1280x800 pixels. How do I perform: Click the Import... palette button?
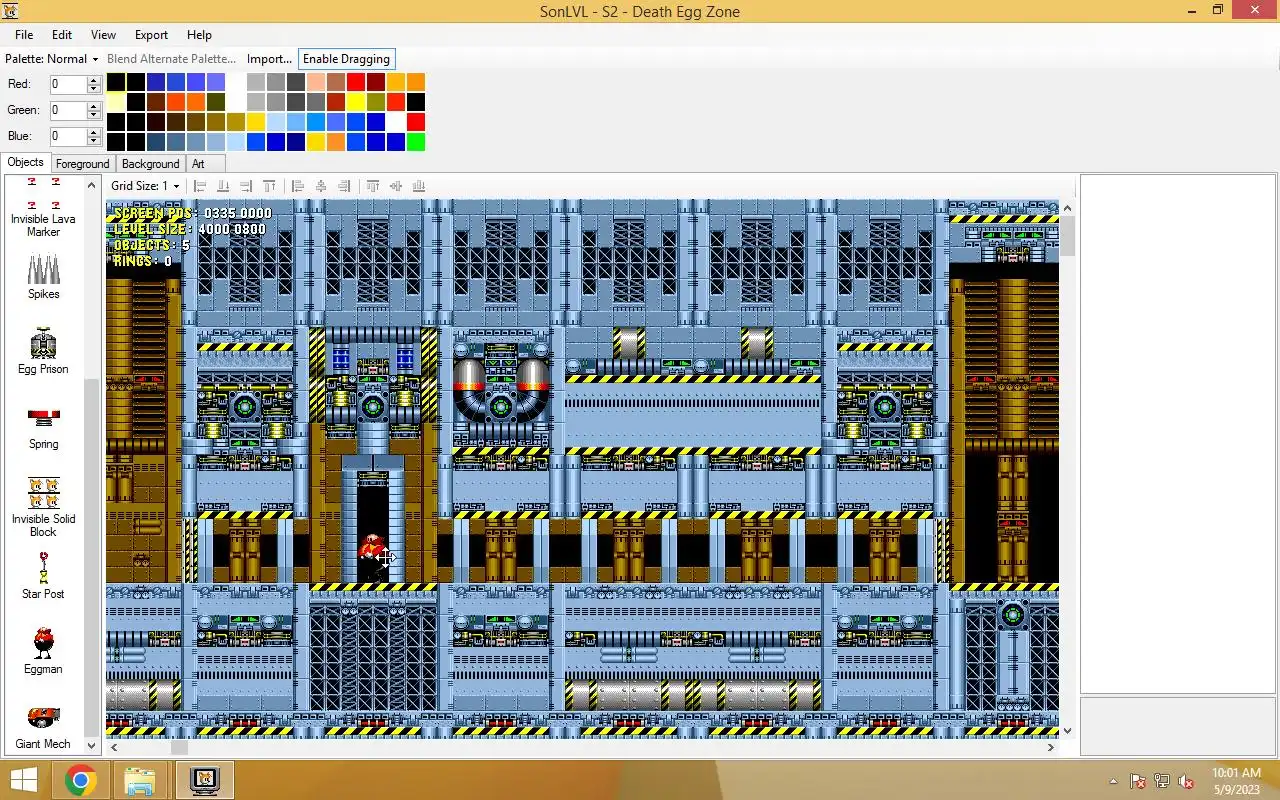[269, 59]
